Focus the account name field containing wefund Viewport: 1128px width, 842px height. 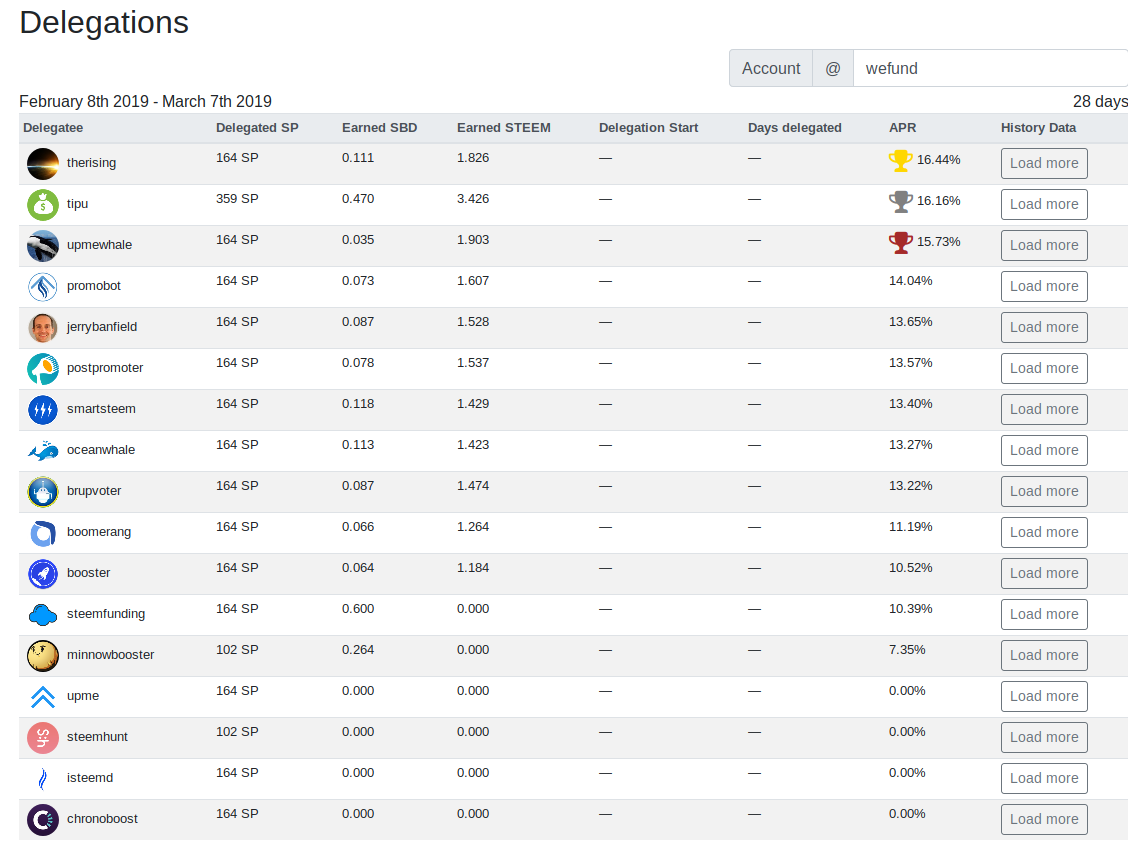991,68
